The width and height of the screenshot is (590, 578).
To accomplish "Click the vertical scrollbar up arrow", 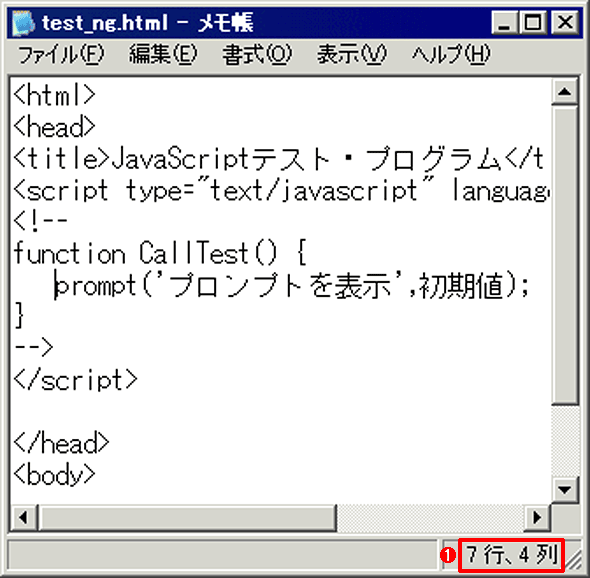I will click(x=564, y=91).
